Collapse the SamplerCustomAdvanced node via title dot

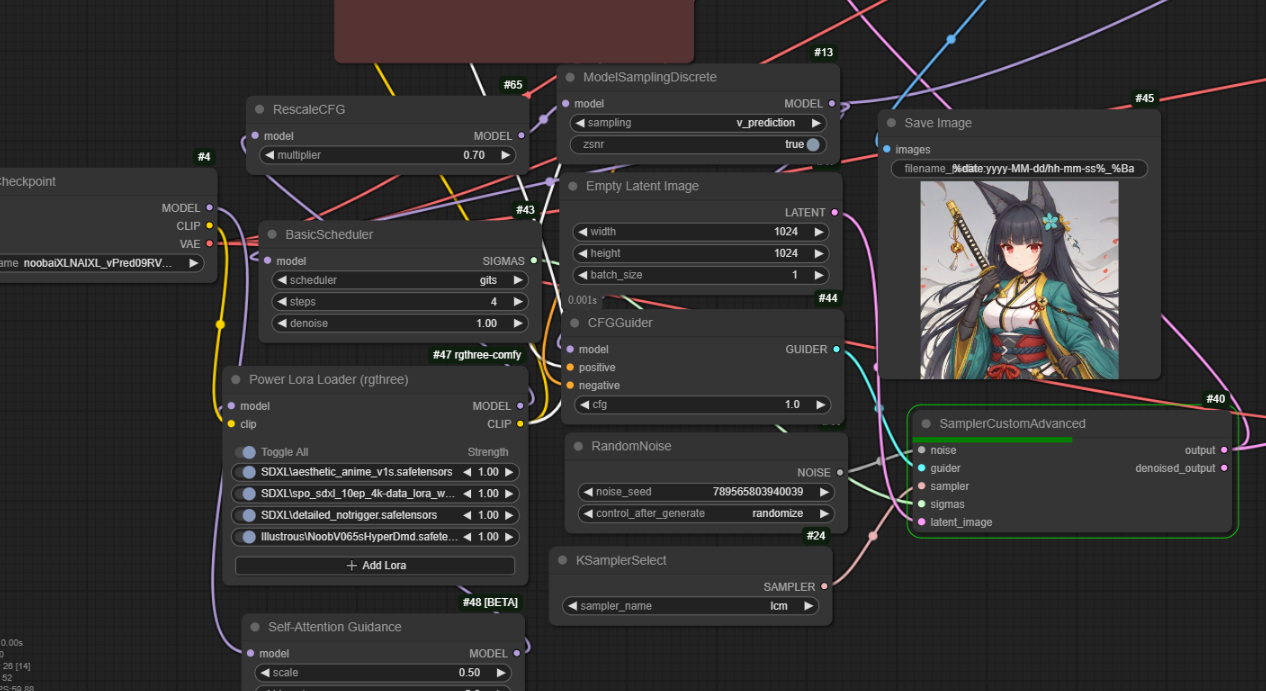point(926,423)
